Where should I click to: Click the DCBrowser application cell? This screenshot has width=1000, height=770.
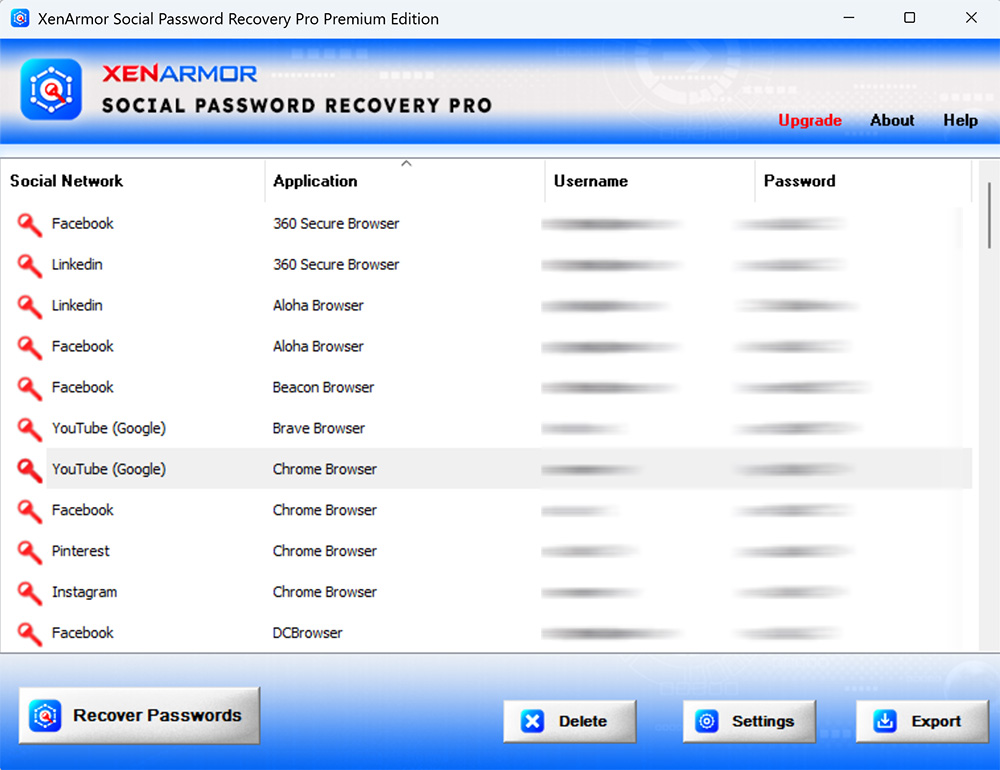[x=307, y=633]
